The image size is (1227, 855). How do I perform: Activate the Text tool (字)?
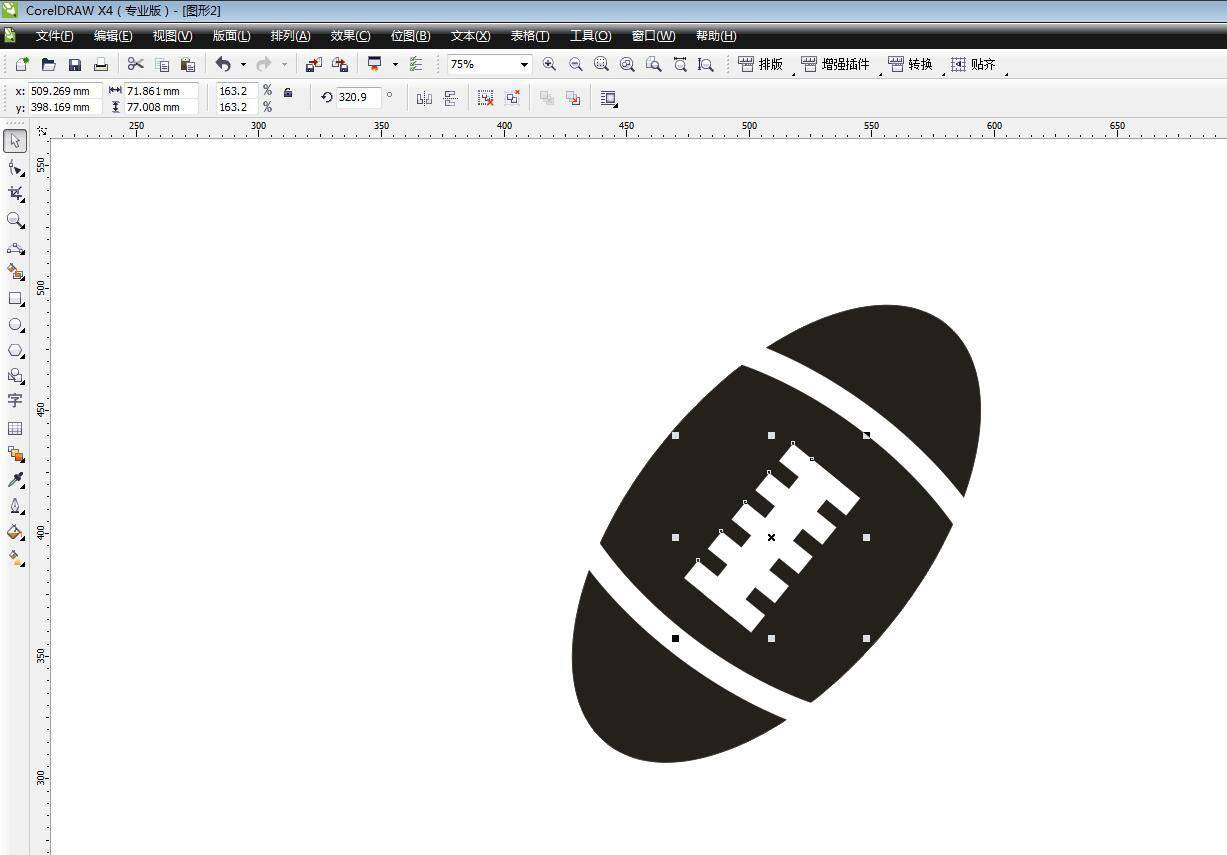(x=15, y=401)
